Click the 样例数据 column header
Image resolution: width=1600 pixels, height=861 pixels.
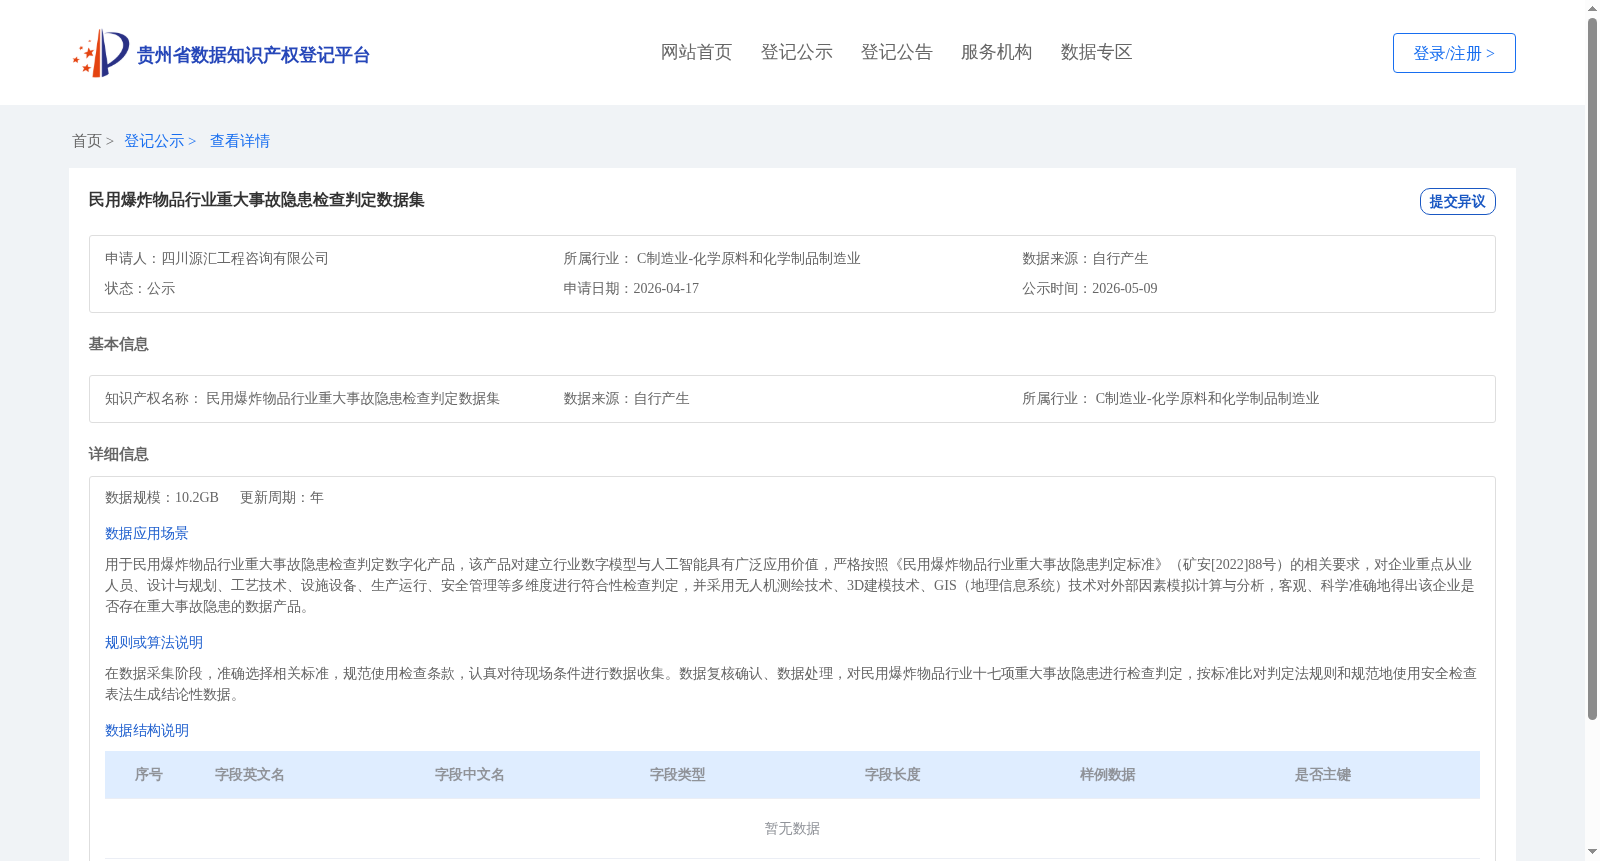[x=1108, y=774]
